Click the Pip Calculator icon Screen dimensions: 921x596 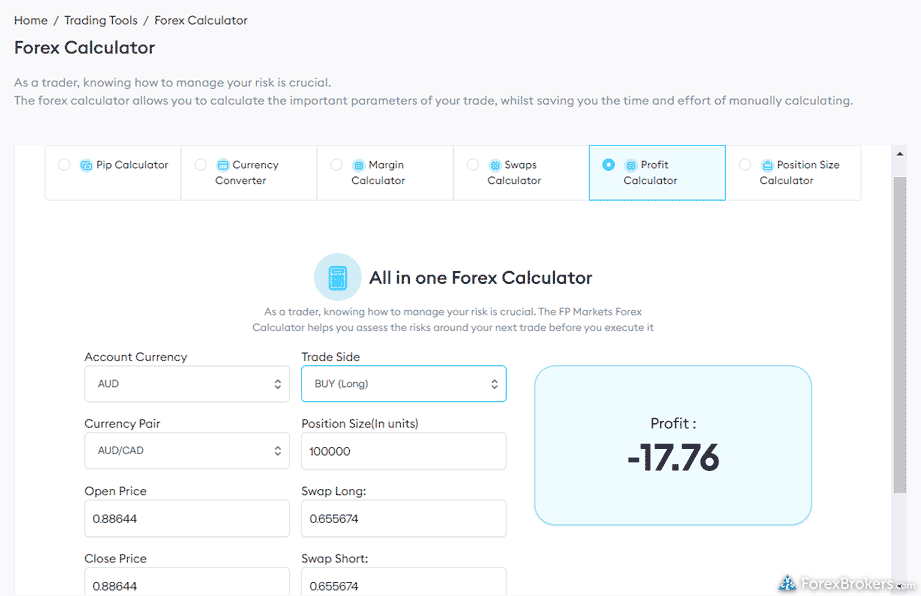(x=86, y=165)
